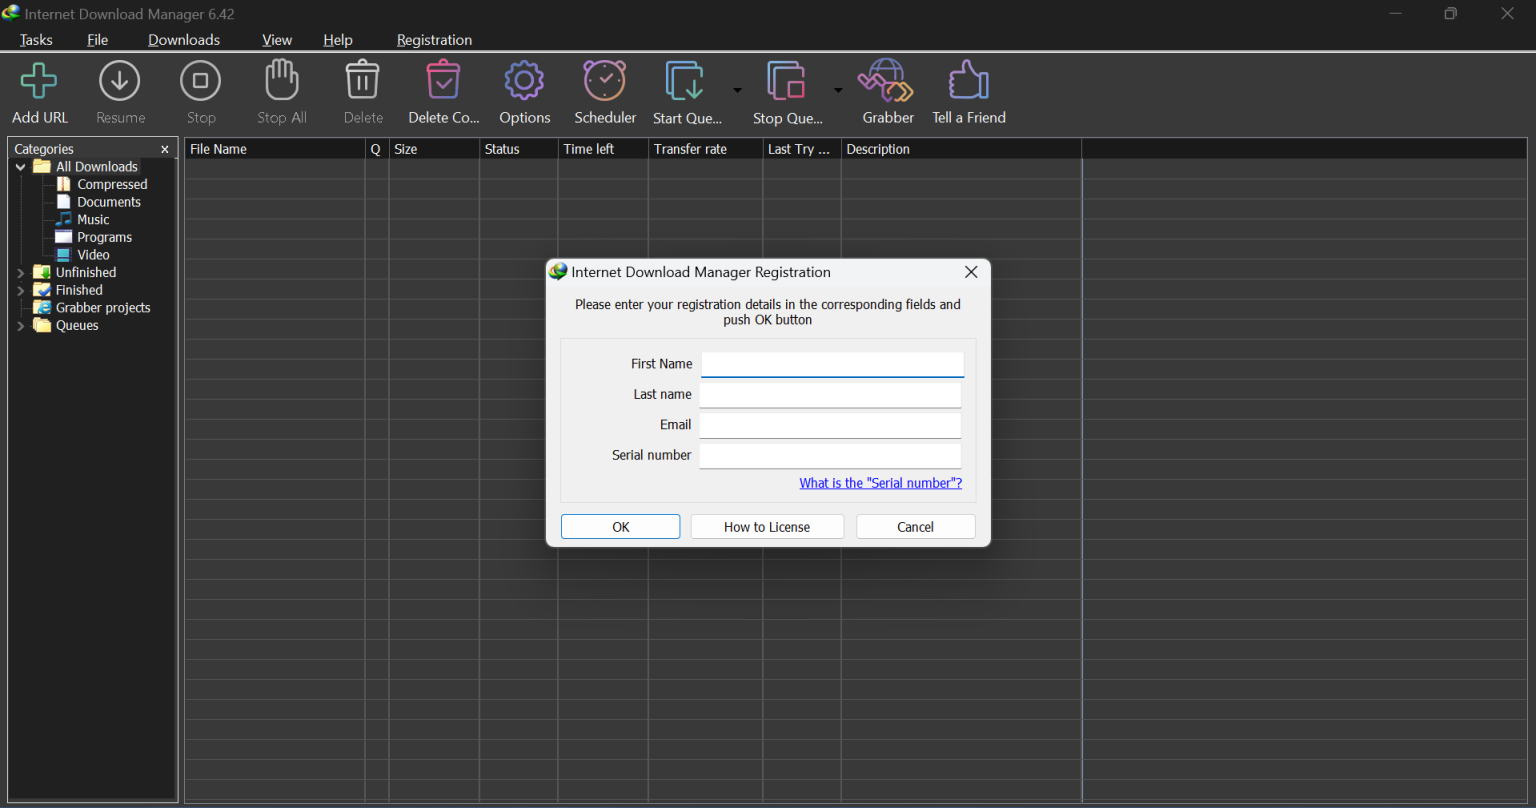1536x808 pixels.
Task: Open the View menu
Action: (277, 40)
